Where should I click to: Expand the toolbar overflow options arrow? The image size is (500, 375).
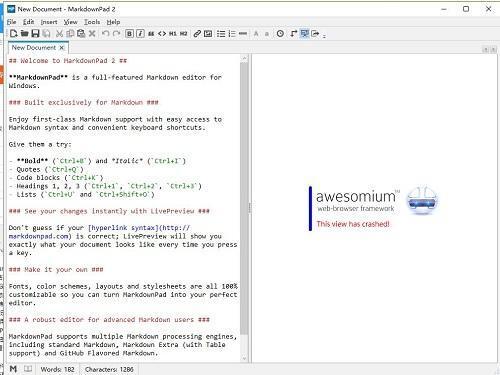click(x=324, y=35)
